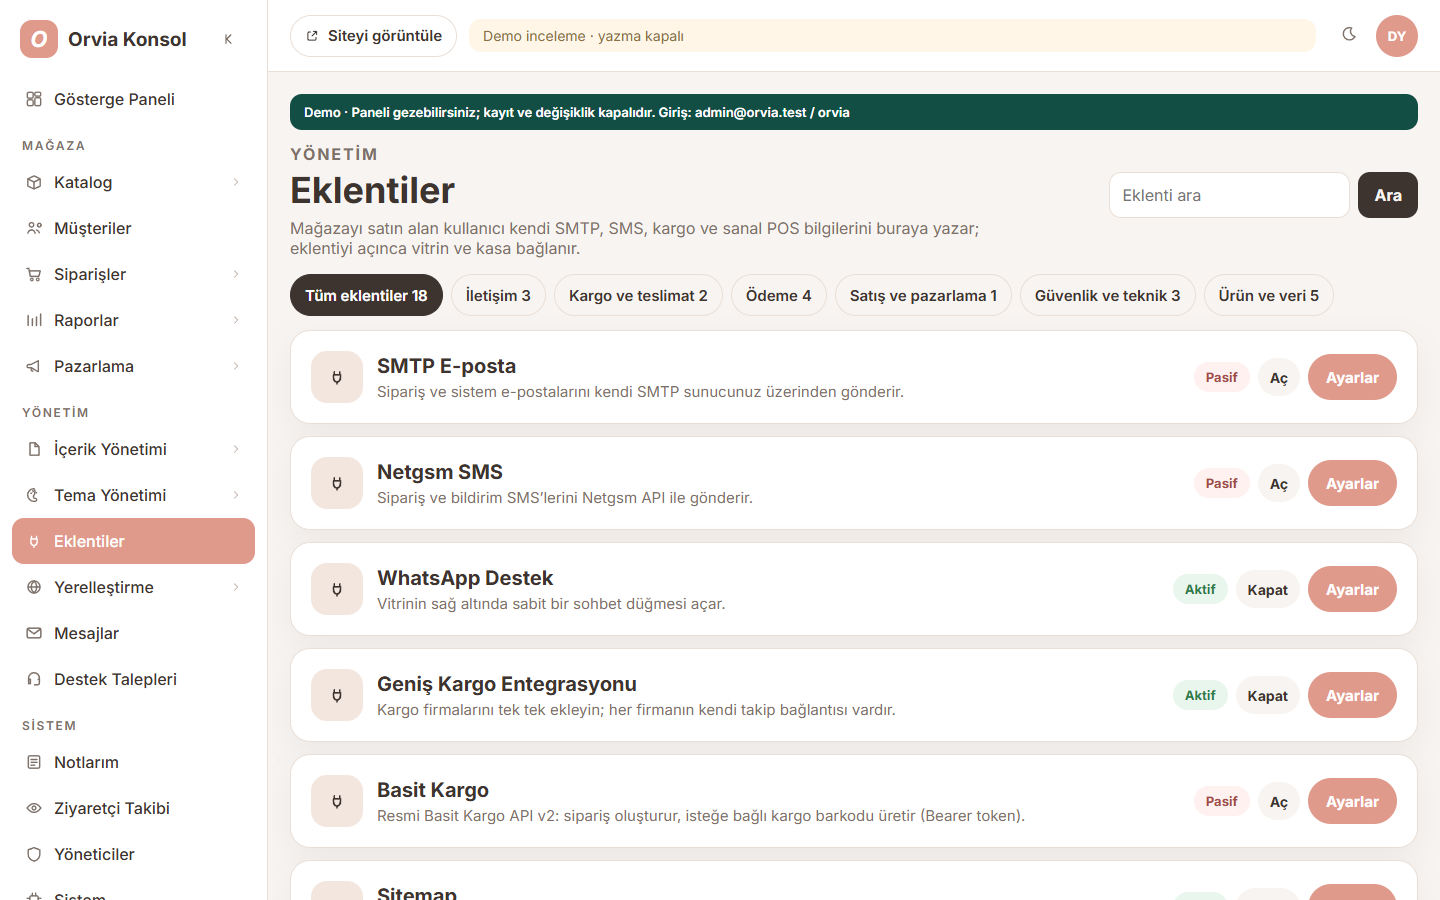1440x900 pixels.
Task: Click the Siteyi görüntüle button
Action: click(x=373, y=36)
